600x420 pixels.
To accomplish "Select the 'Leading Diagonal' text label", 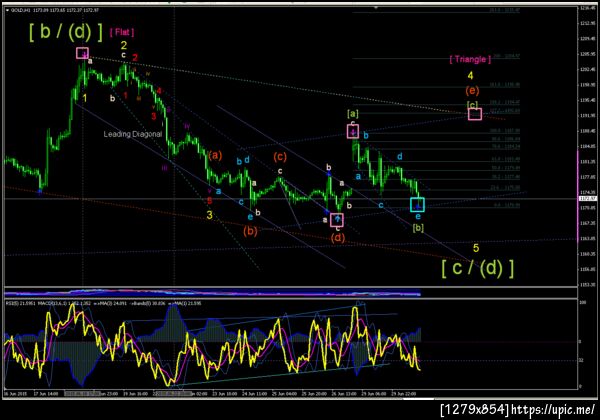I will [133, 134].
